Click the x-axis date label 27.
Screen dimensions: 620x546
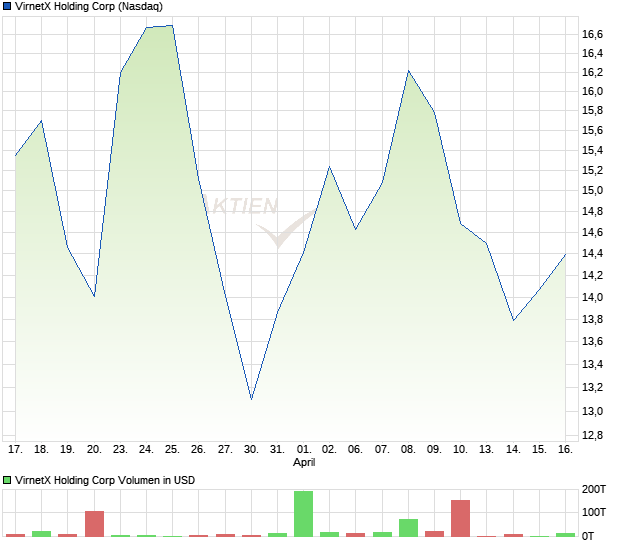coord(225,449)
